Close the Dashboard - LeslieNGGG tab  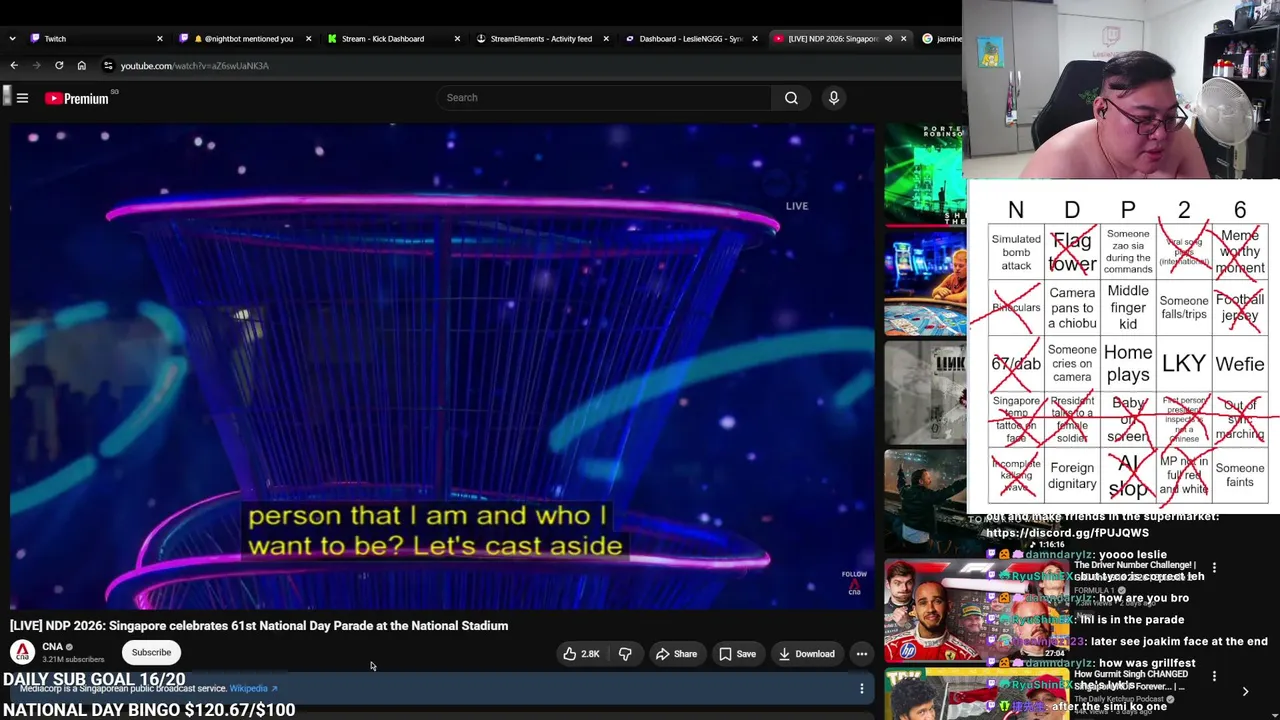point(755,39)
